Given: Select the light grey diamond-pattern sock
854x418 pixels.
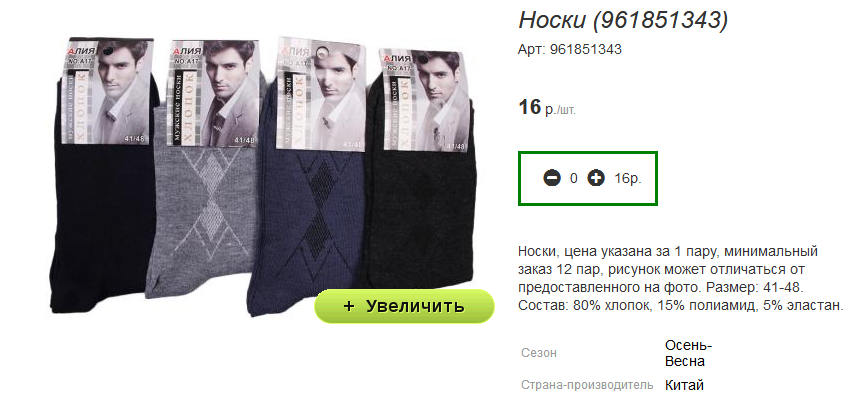Looking at the screenshot, I should (x=204, y=218).
